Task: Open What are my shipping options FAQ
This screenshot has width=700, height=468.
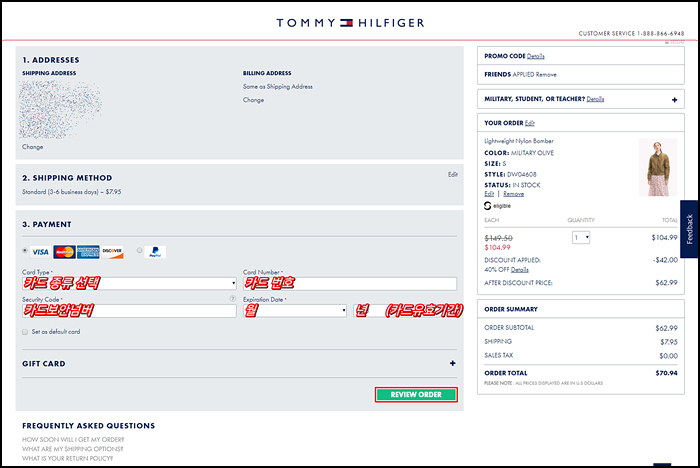Action: tap(72, 449)
